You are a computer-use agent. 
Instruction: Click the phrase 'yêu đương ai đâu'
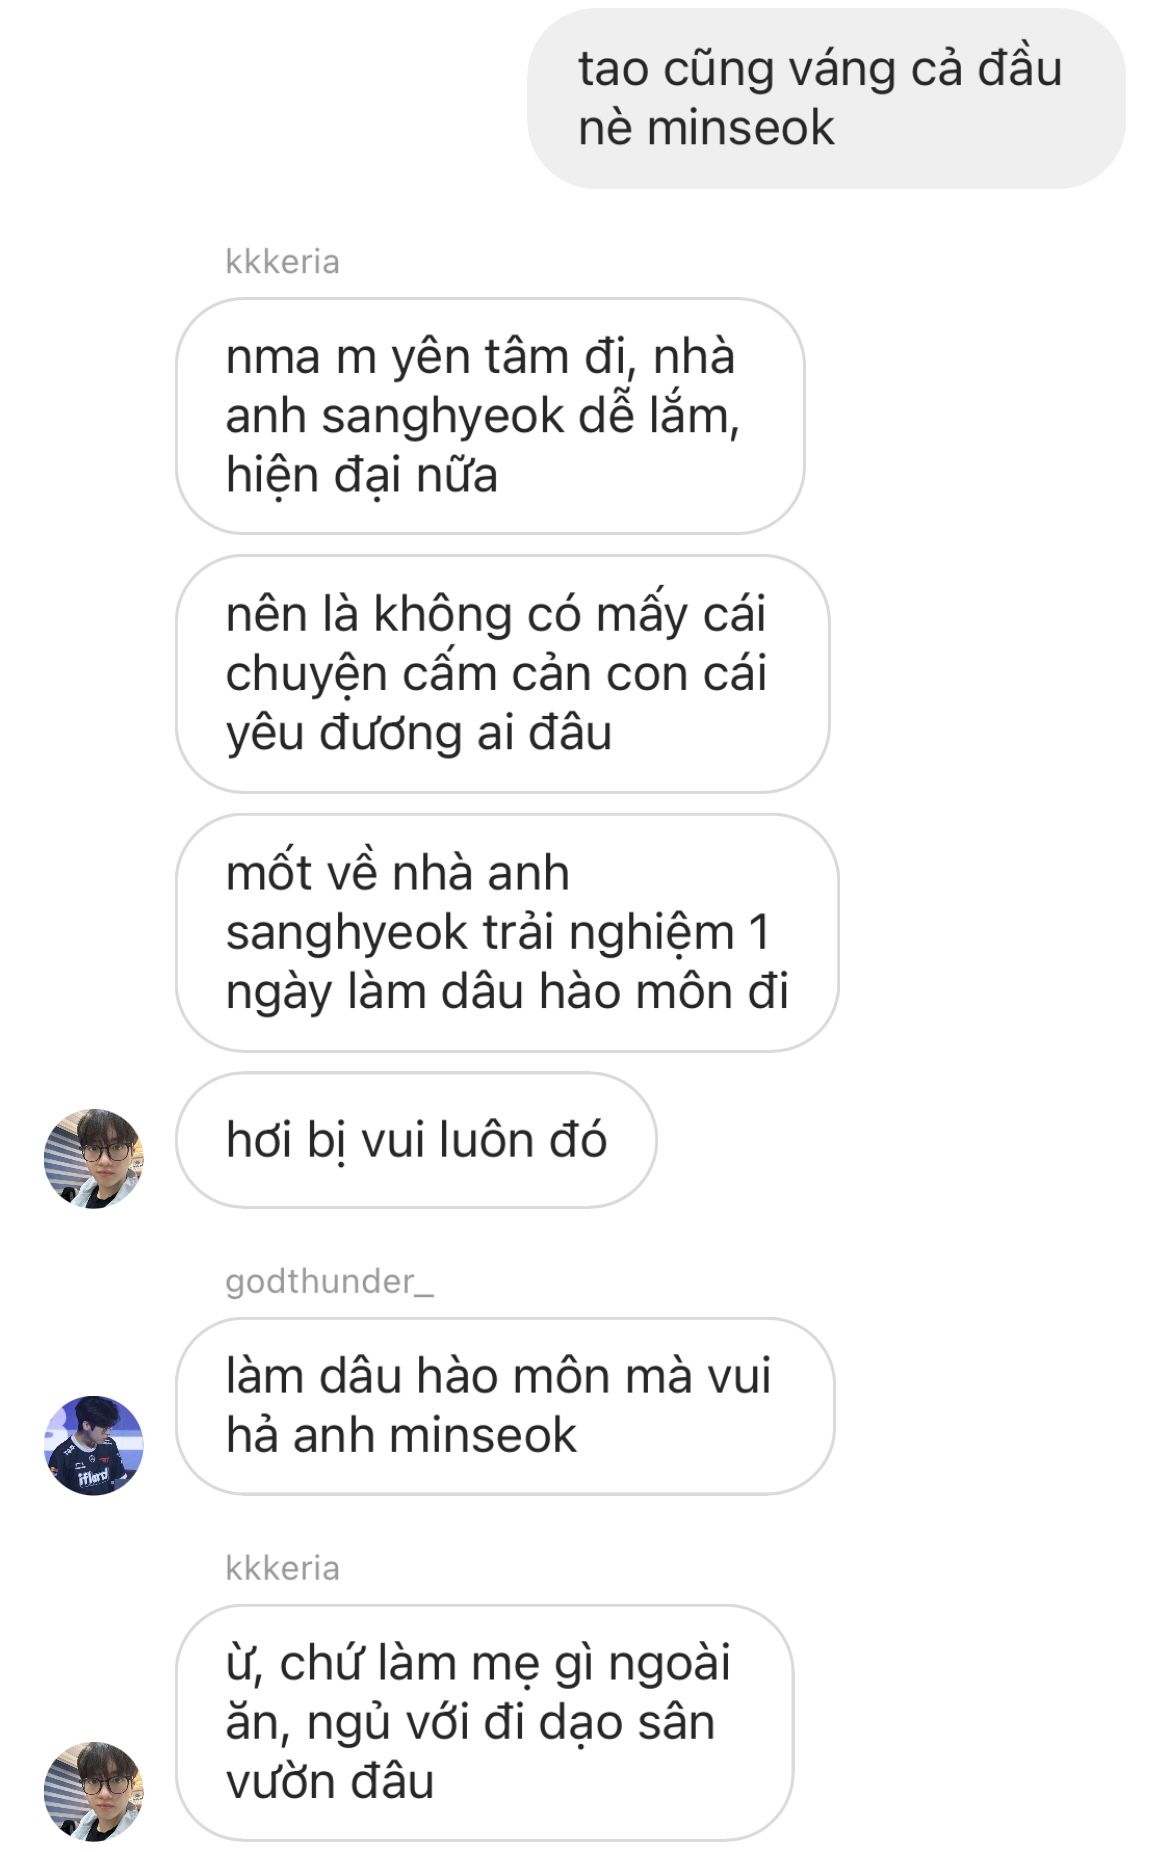click(x=419, y=734)
